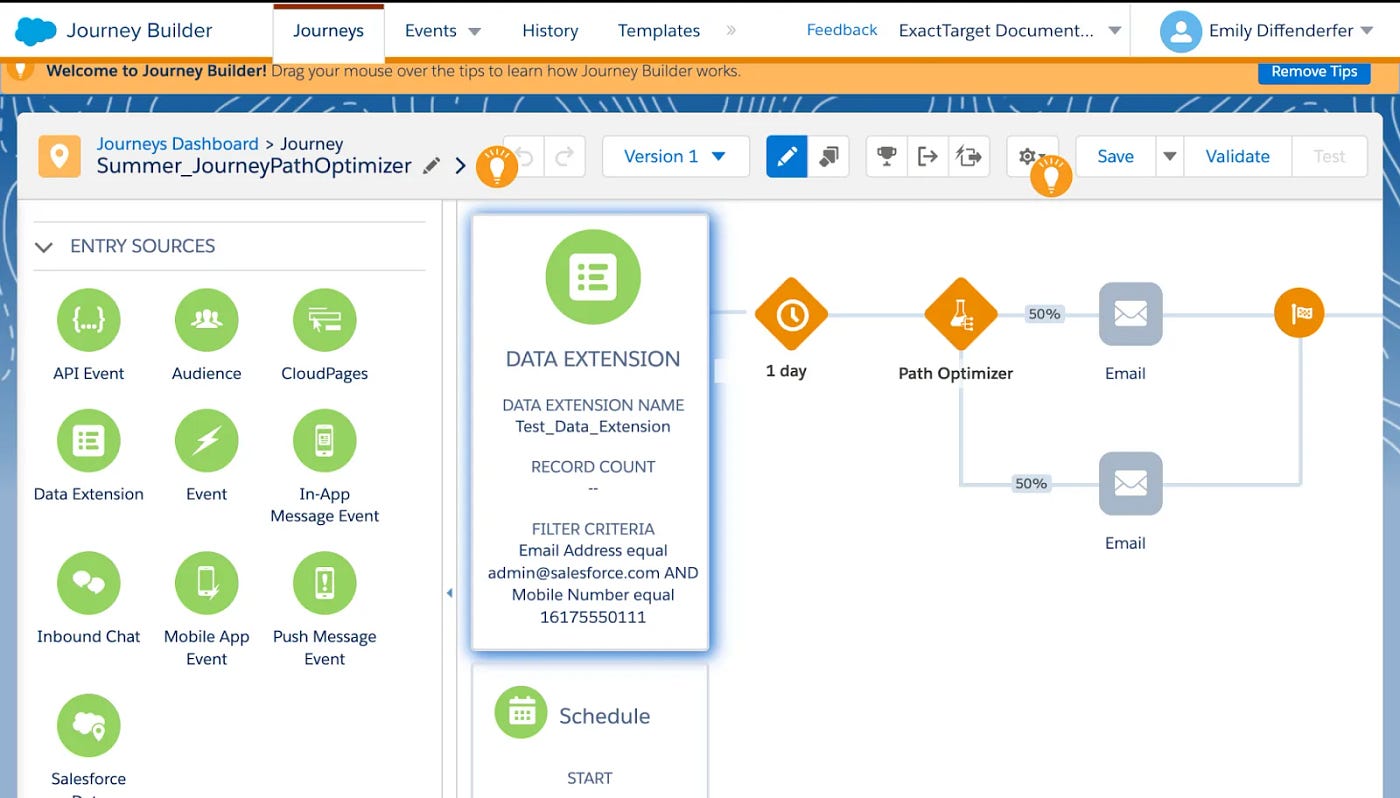Click the FILTER CRITERIA label

[593, 529]
